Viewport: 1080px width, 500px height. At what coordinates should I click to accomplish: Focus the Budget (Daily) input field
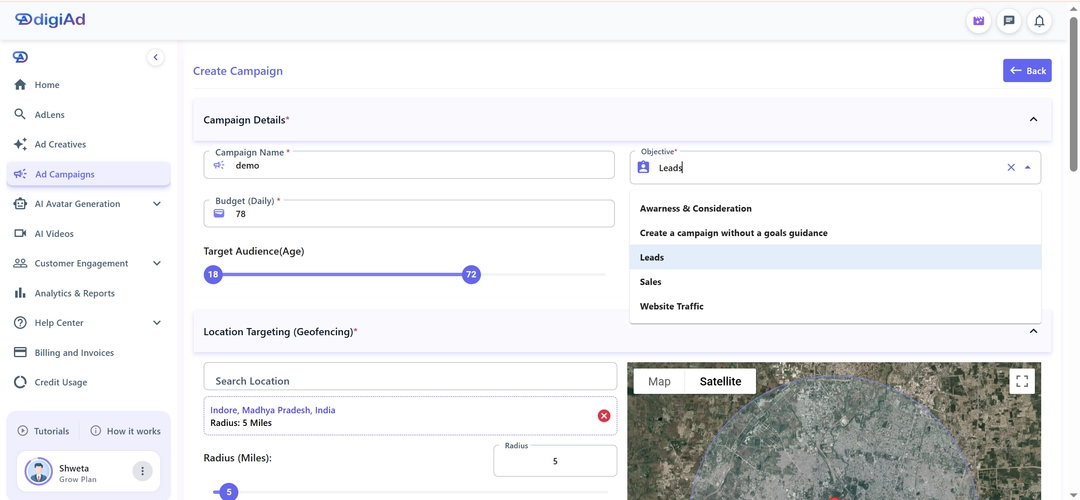tap(409, 213)
